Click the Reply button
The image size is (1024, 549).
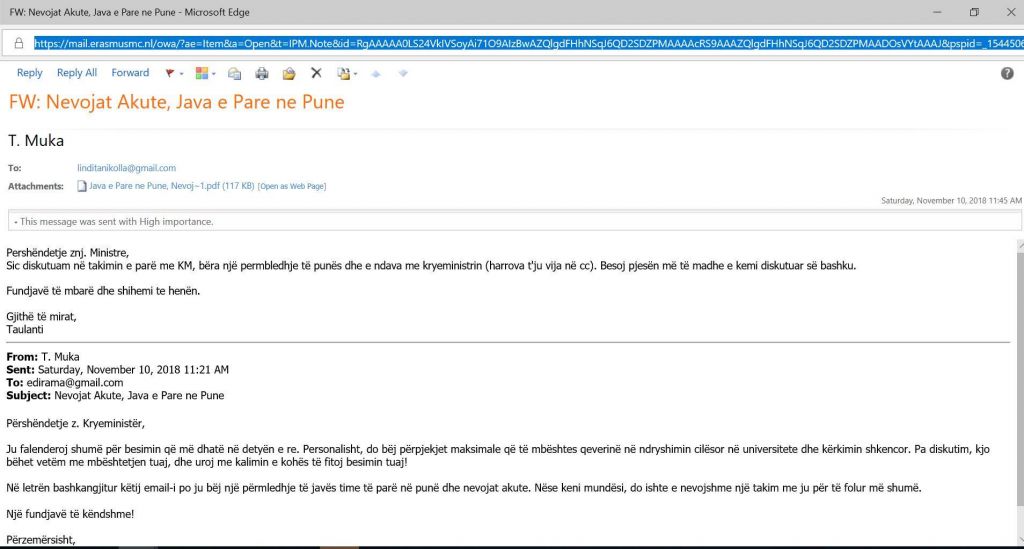[x=30, y=73]
